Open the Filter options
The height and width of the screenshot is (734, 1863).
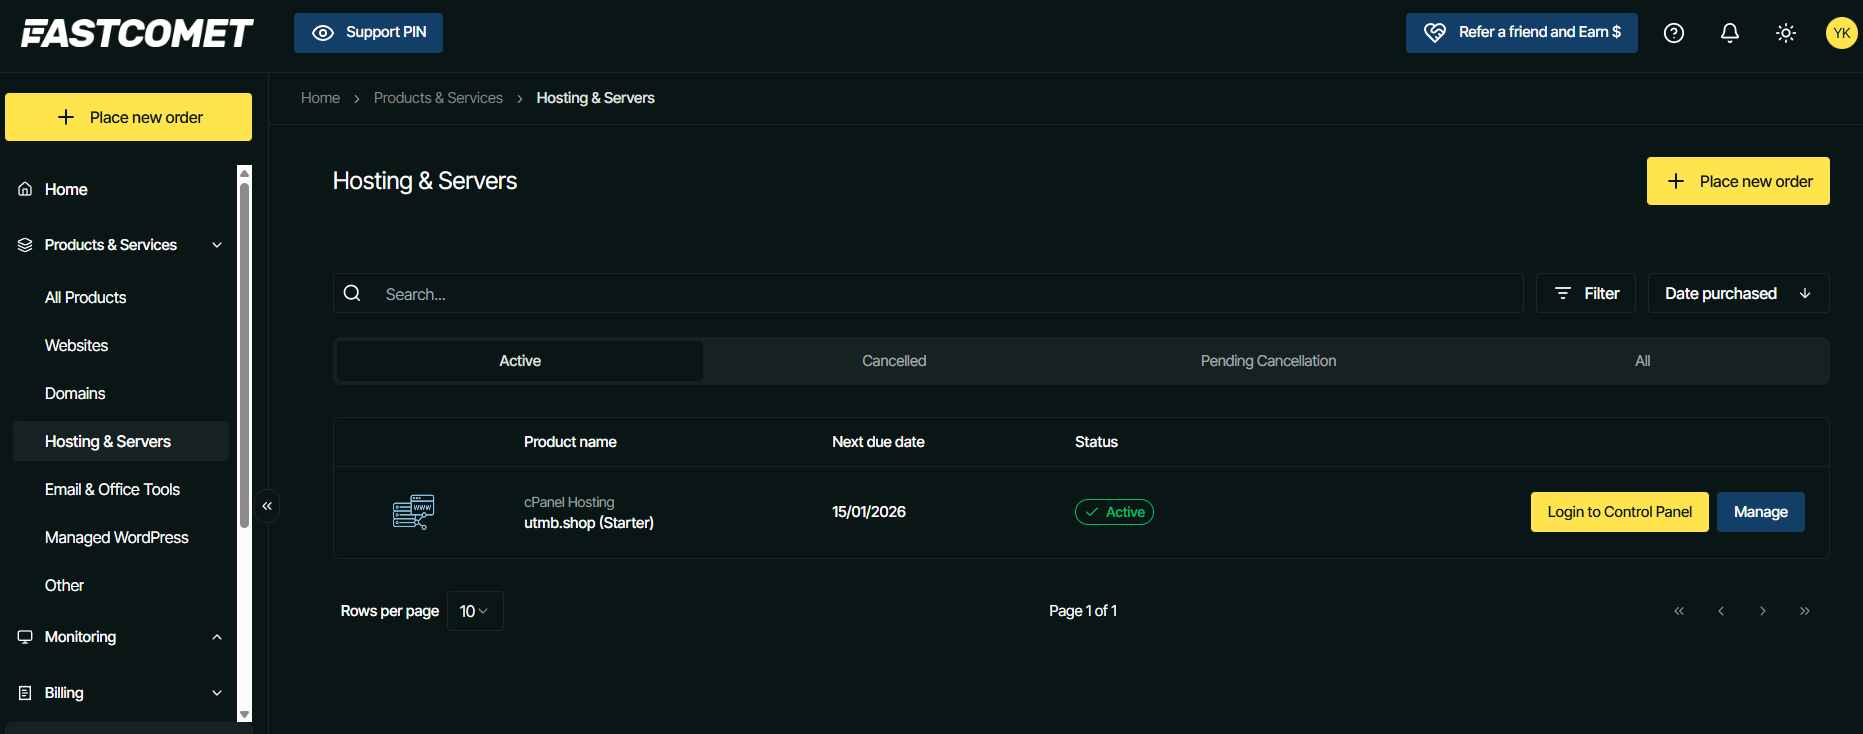tap(1586, 293)
